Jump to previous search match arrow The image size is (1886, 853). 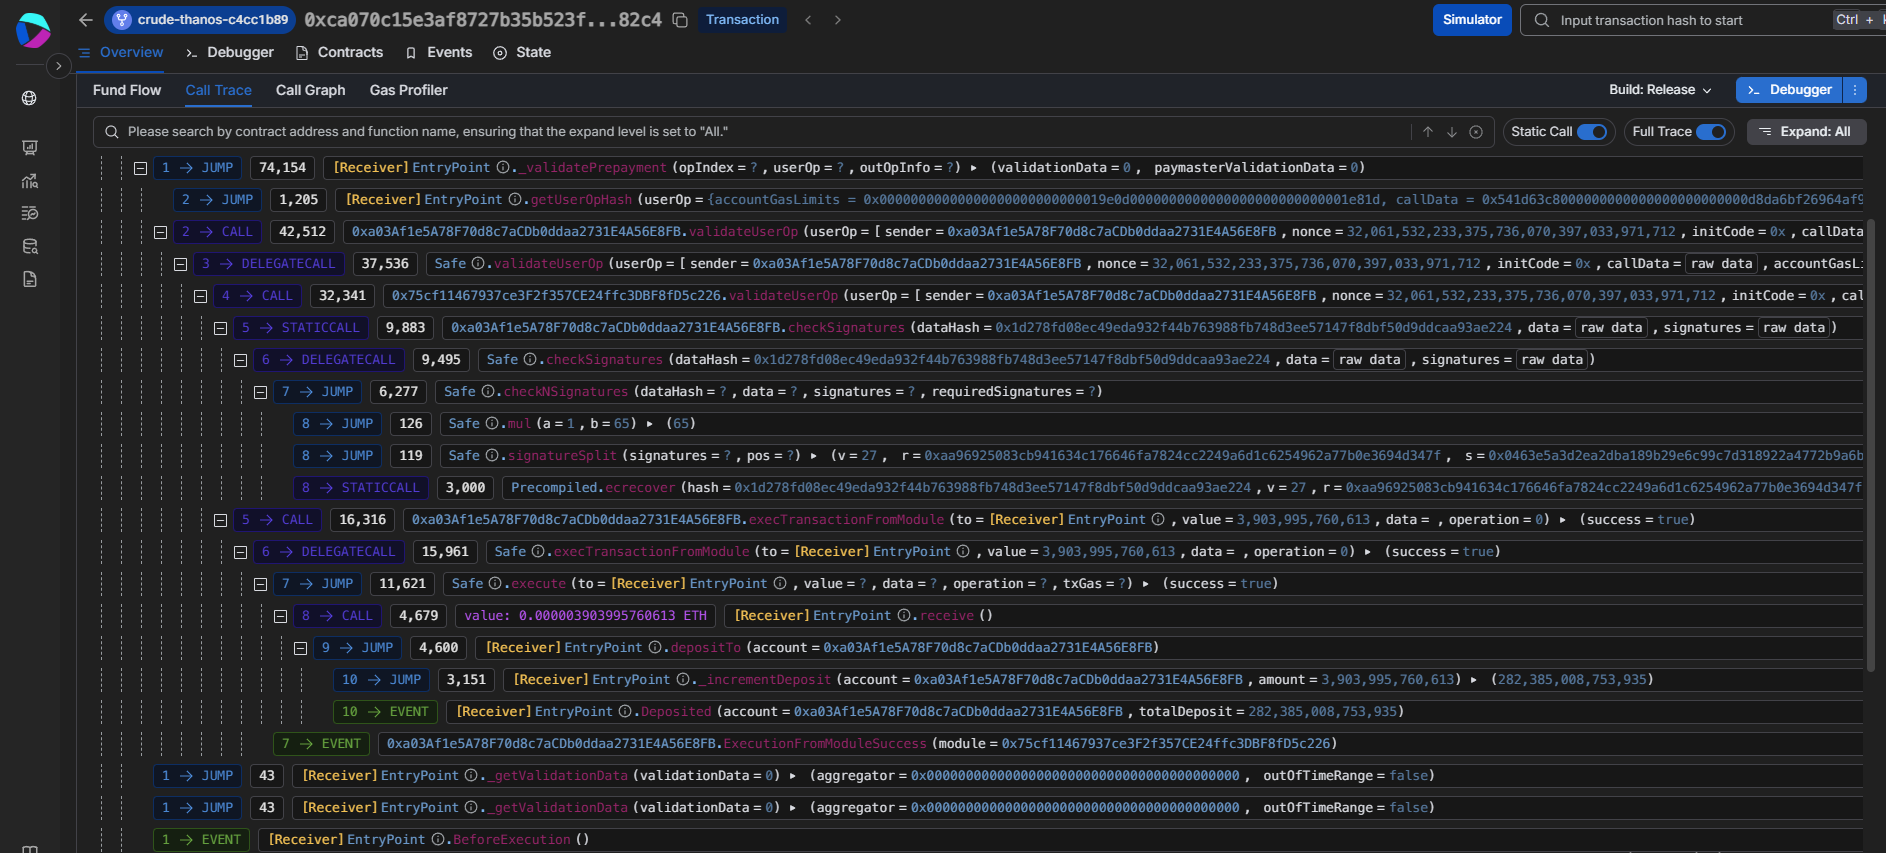(1428, 132)
